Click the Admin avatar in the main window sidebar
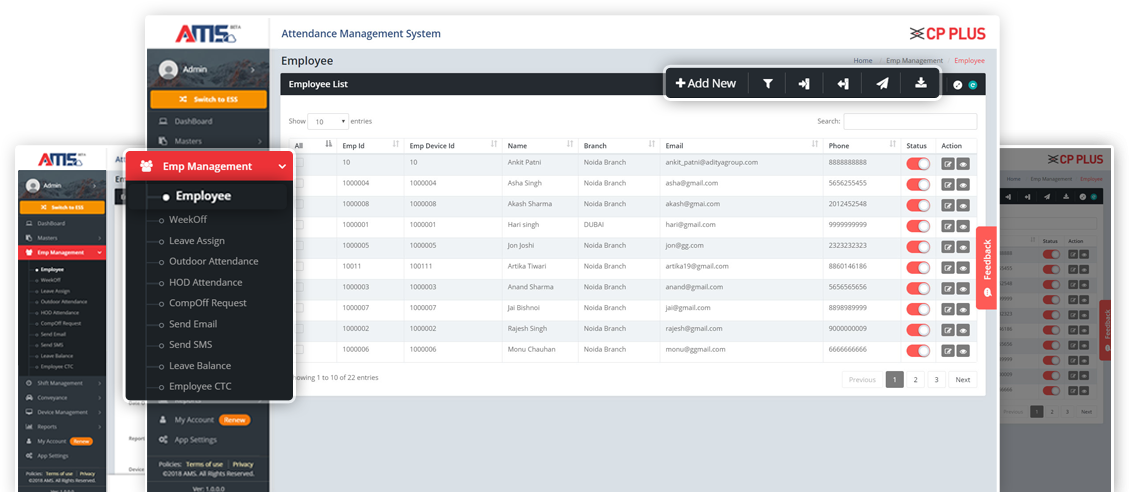This screenshot has width=1129, height=492. pos(168,69)
